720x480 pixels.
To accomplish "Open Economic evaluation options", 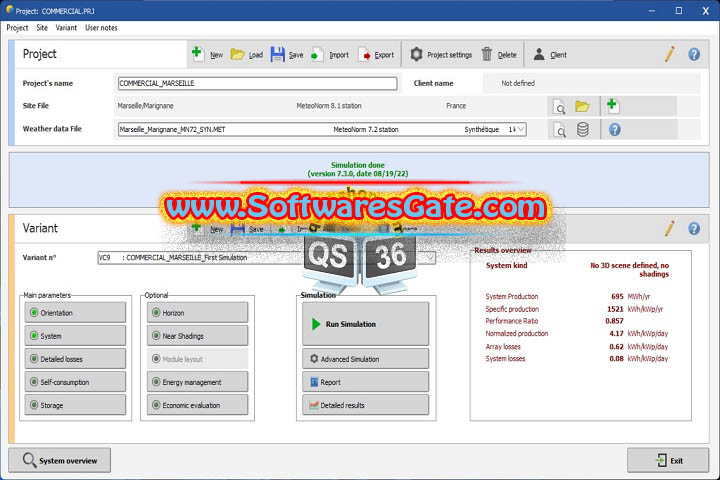I will tap(197, 405).
